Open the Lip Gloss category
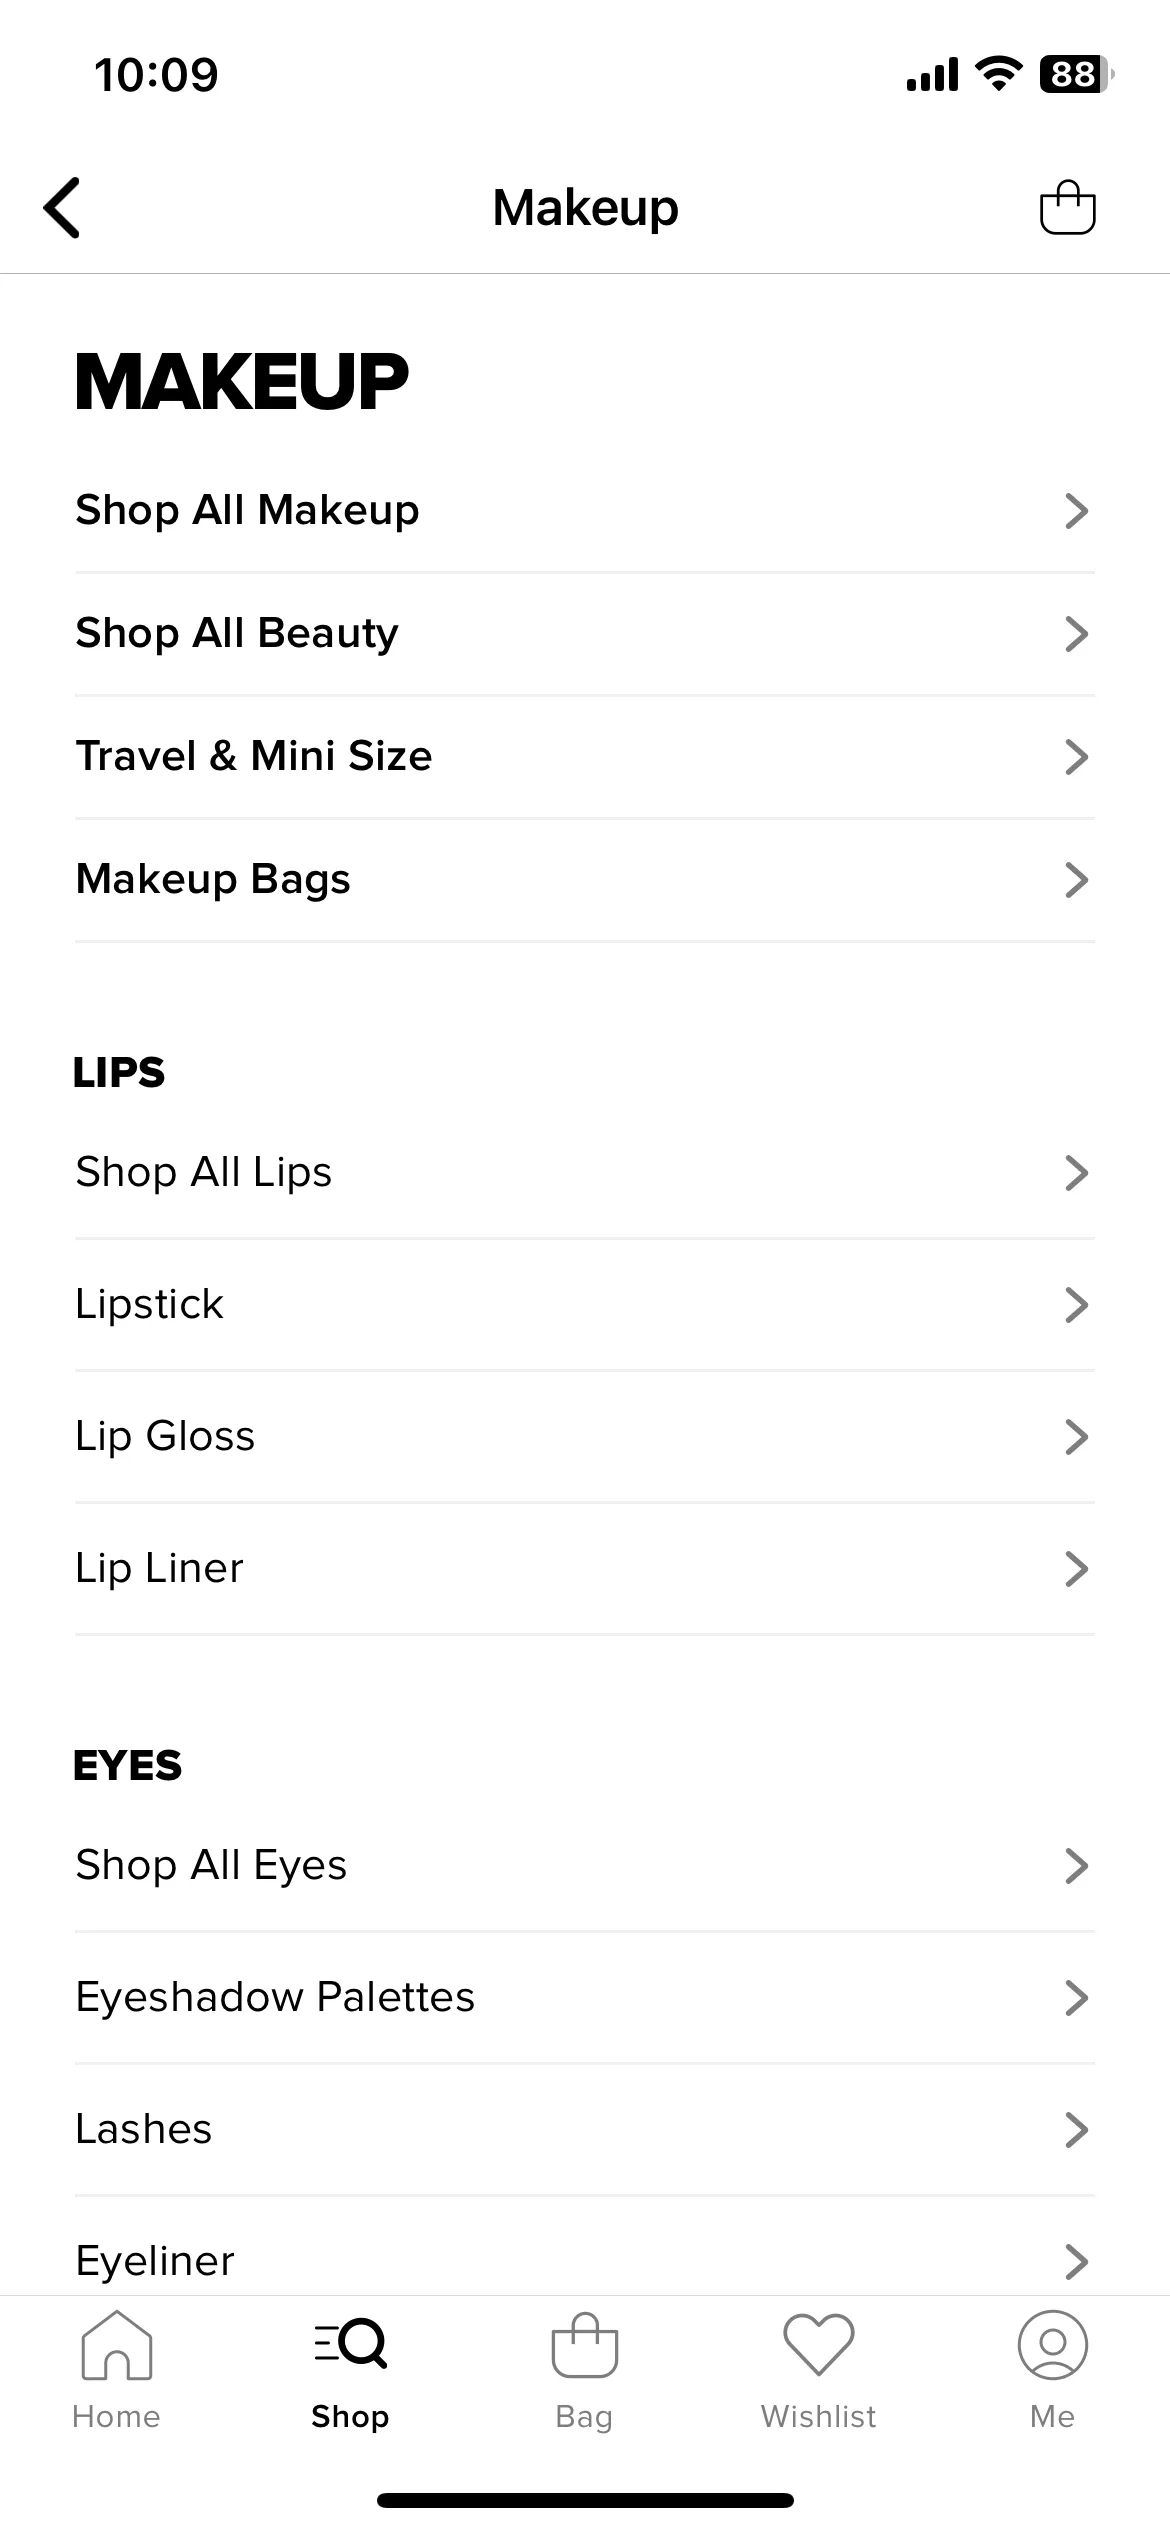 585,1437
